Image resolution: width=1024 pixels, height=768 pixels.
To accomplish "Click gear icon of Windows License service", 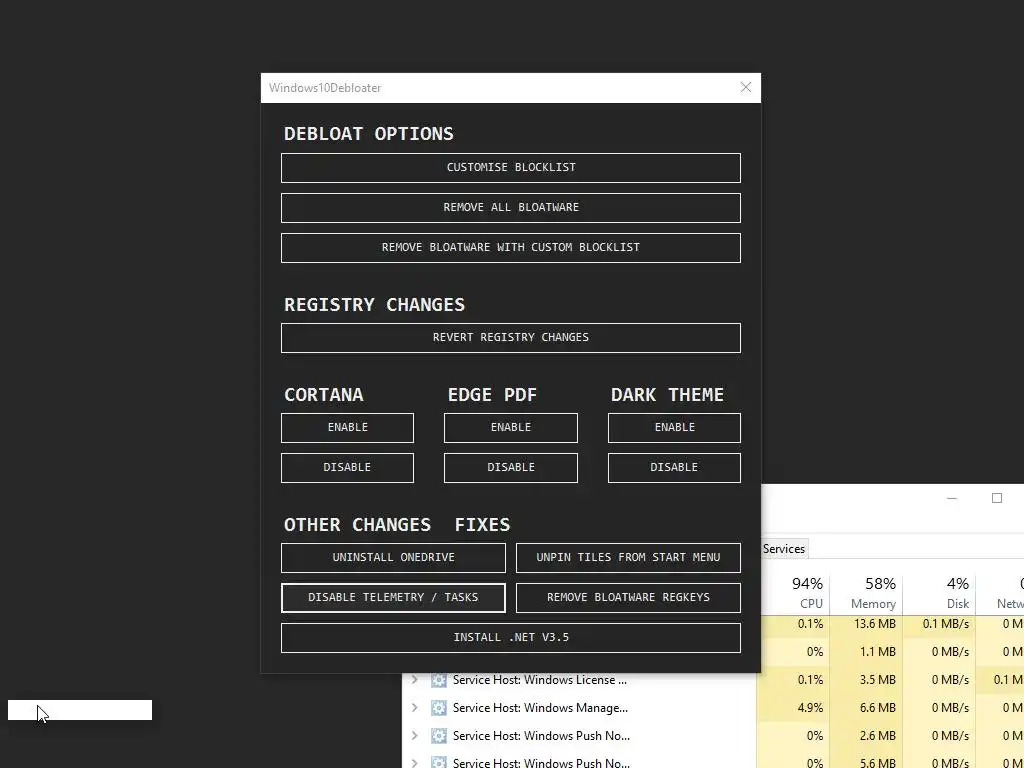I will pos(439,680).
